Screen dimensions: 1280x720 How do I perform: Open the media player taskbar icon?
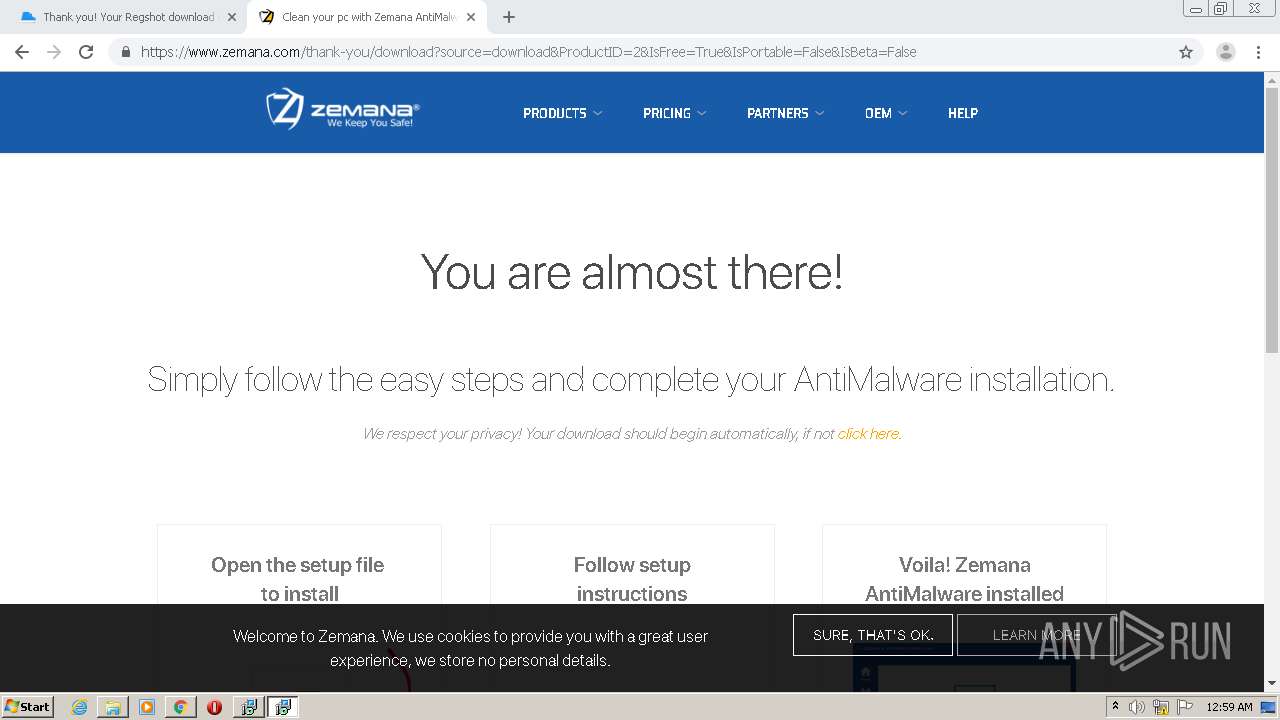pos(147,707)
